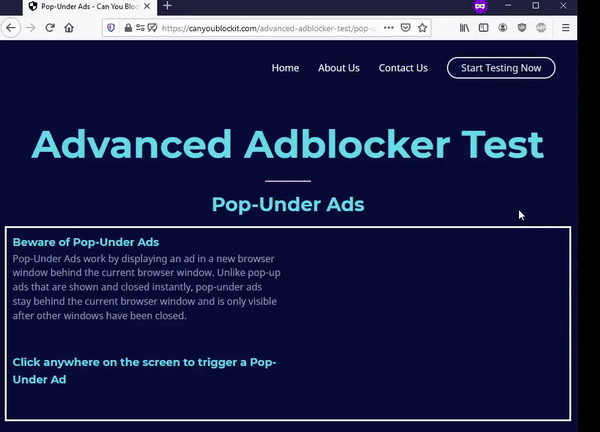This screenshot has width=600, height=432.
Task: Reload the current page
Action: pyautogui.click(x=49, y=28)
